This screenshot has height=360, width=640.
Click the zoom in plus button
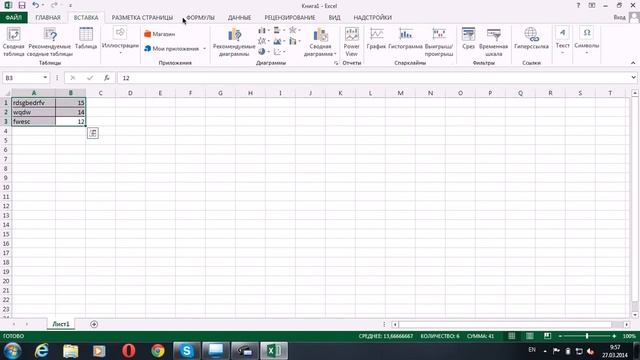click(614, 336)
